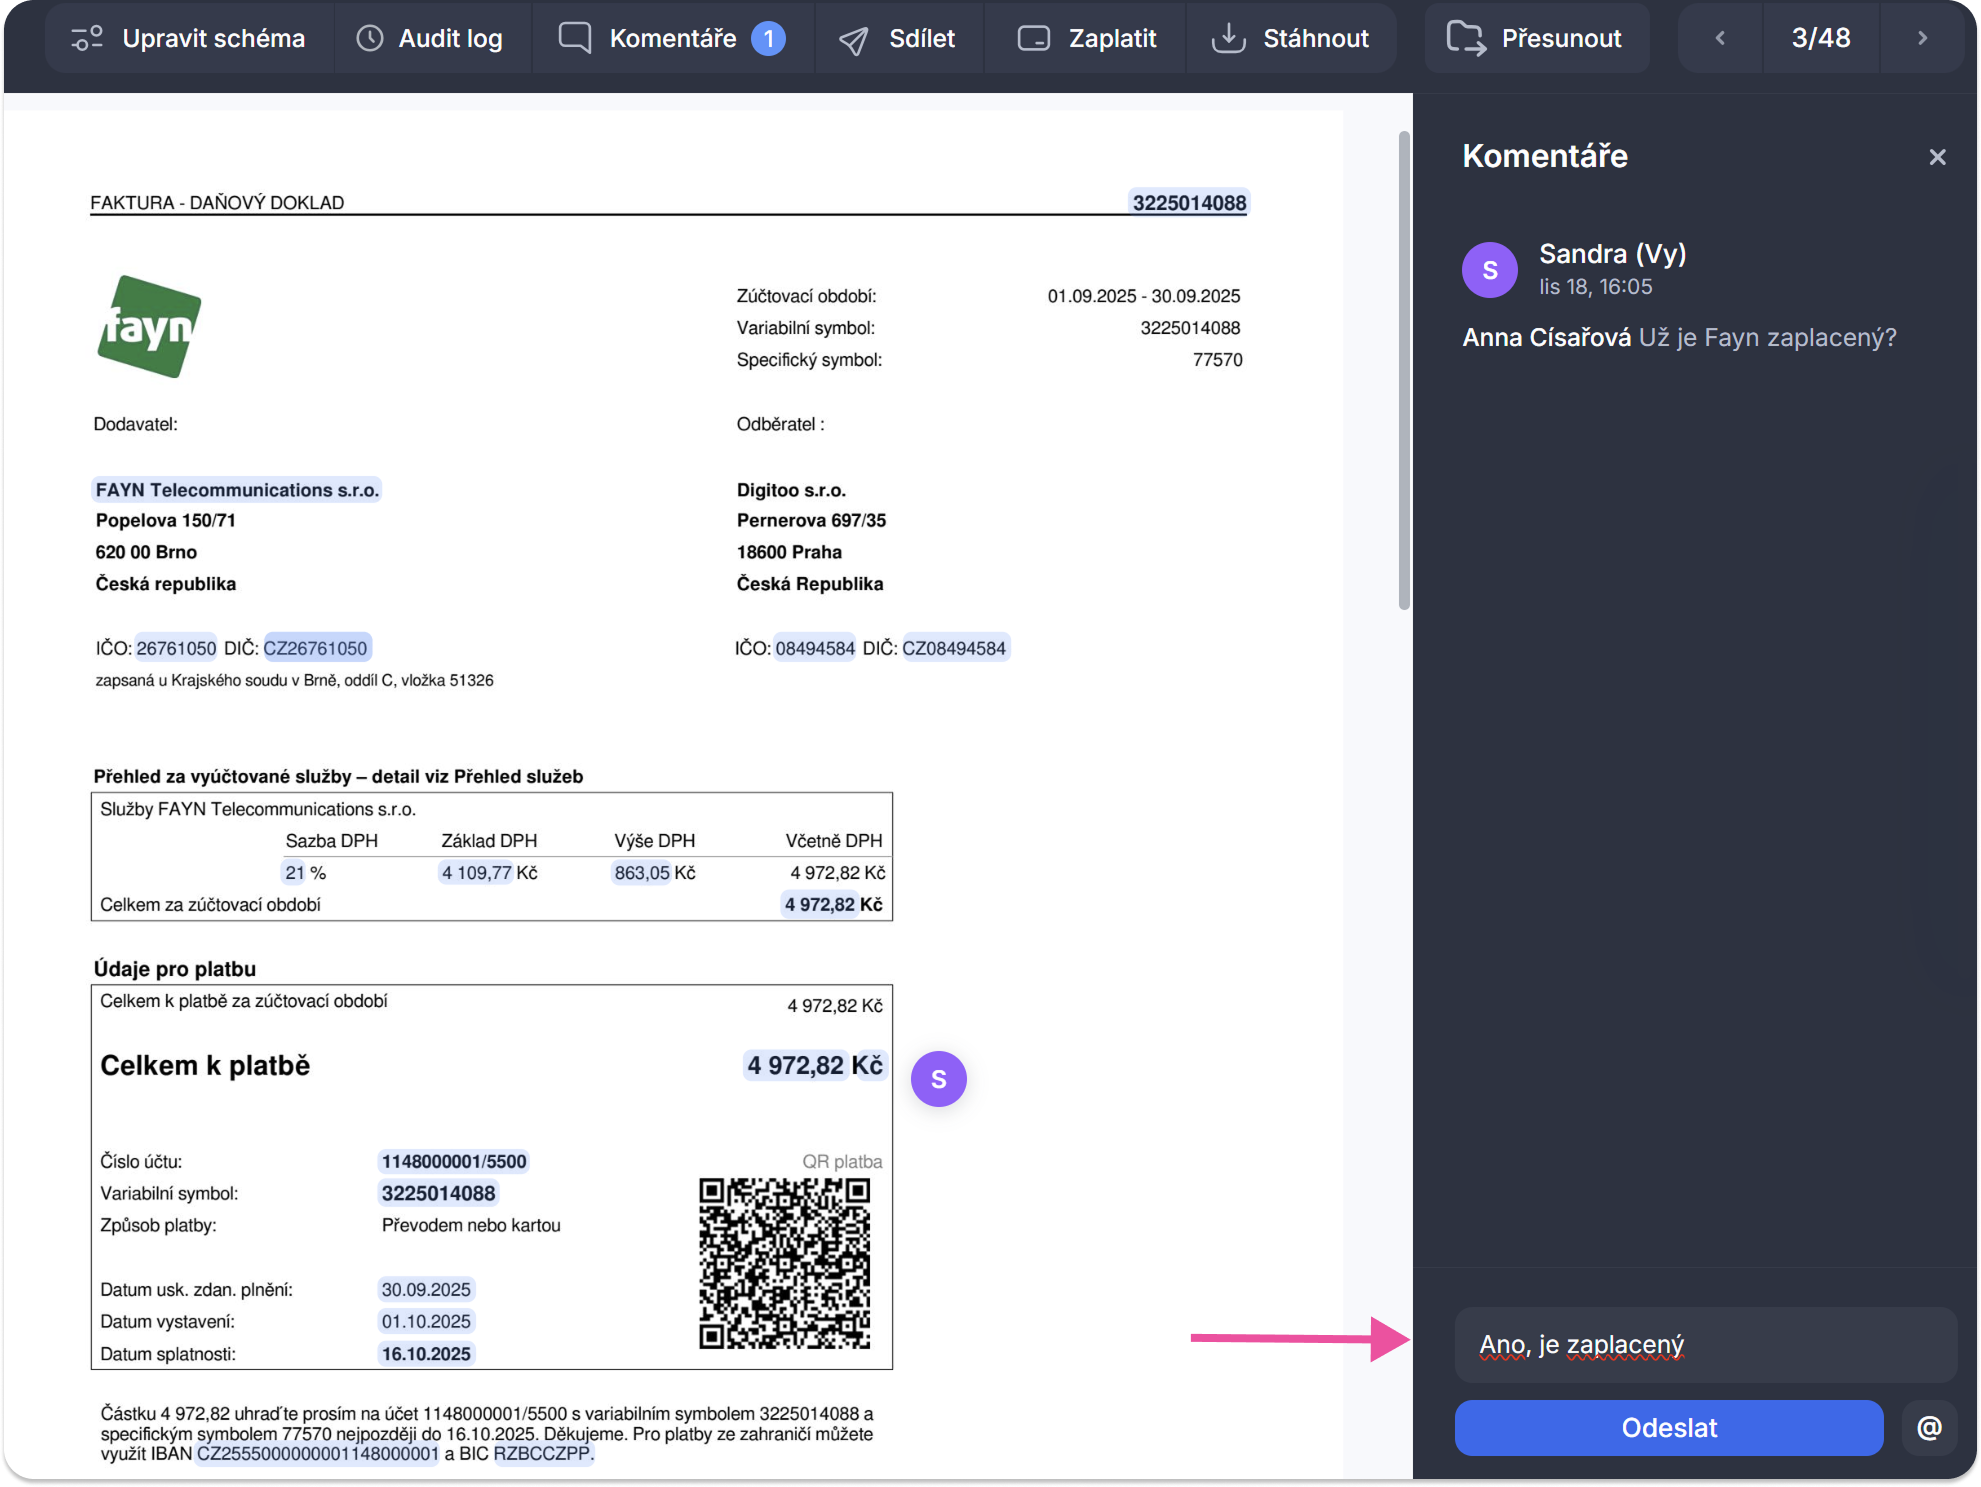
Task: Click the Upravit schéma sliders icon
Action: pyautogui.click(x=87, y=38)
